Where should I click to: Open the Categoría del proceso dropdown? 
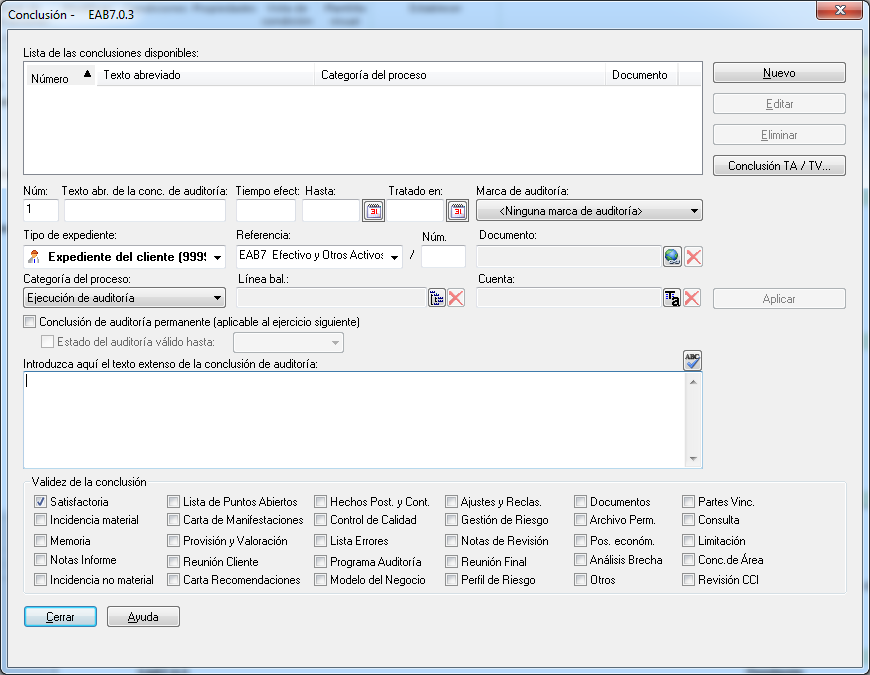pos(124,298)
